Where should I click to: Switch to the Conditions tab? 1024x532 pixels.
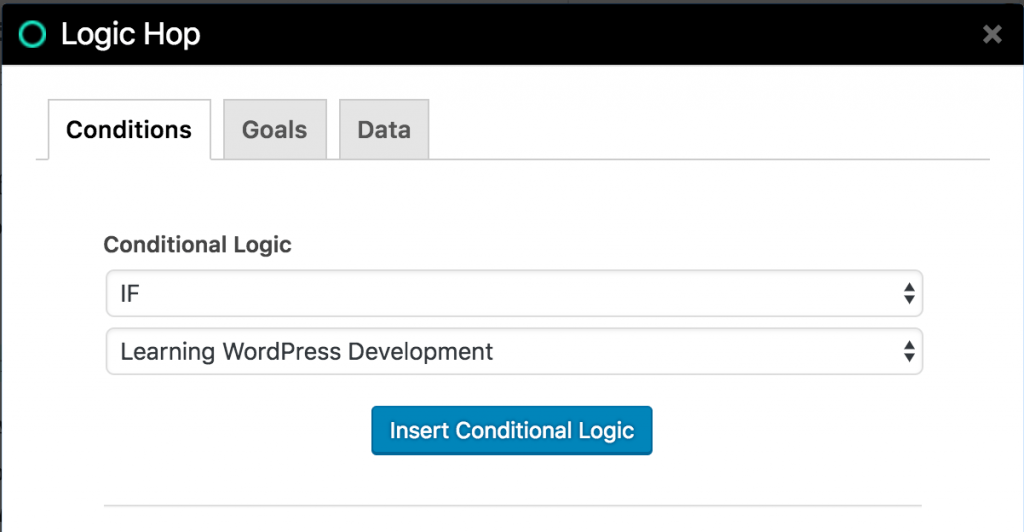click(129, 129)
